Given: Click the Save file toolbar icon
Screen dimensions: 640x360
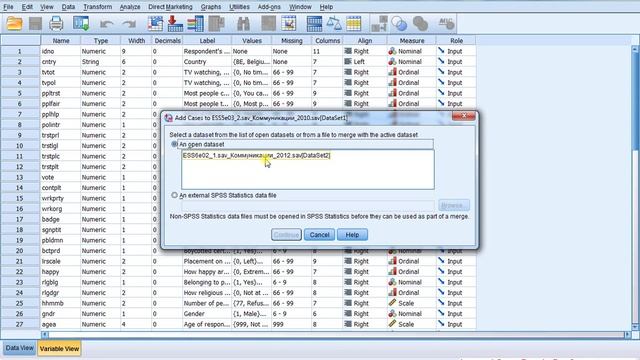Looking at the screenshot, I should point(36,24).
